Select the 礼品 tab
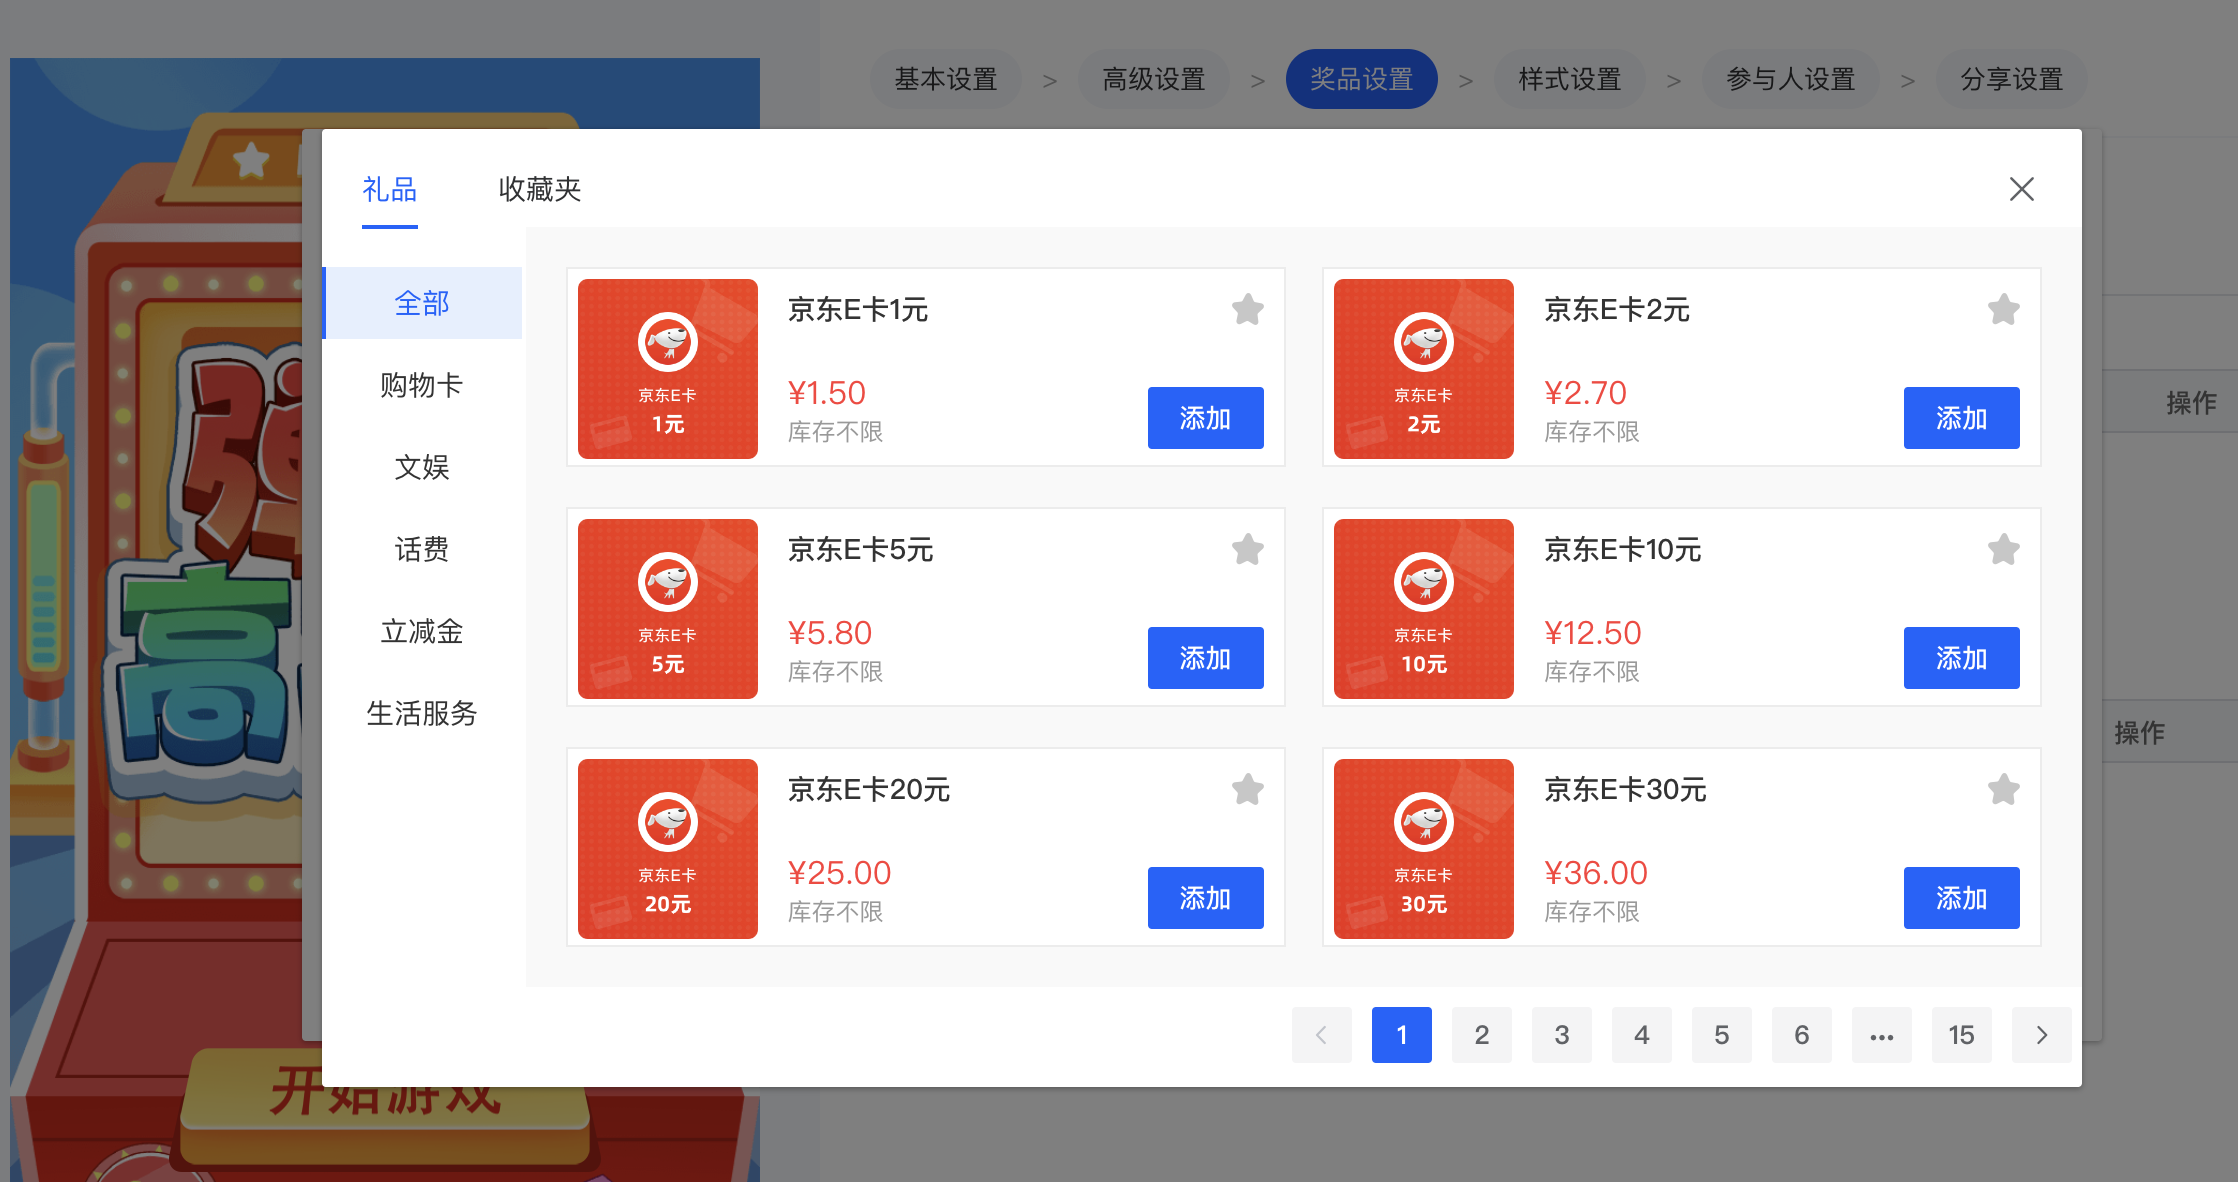Image resolution: width=2238 pixels, height=1182 pixels. tap(390, 189)
